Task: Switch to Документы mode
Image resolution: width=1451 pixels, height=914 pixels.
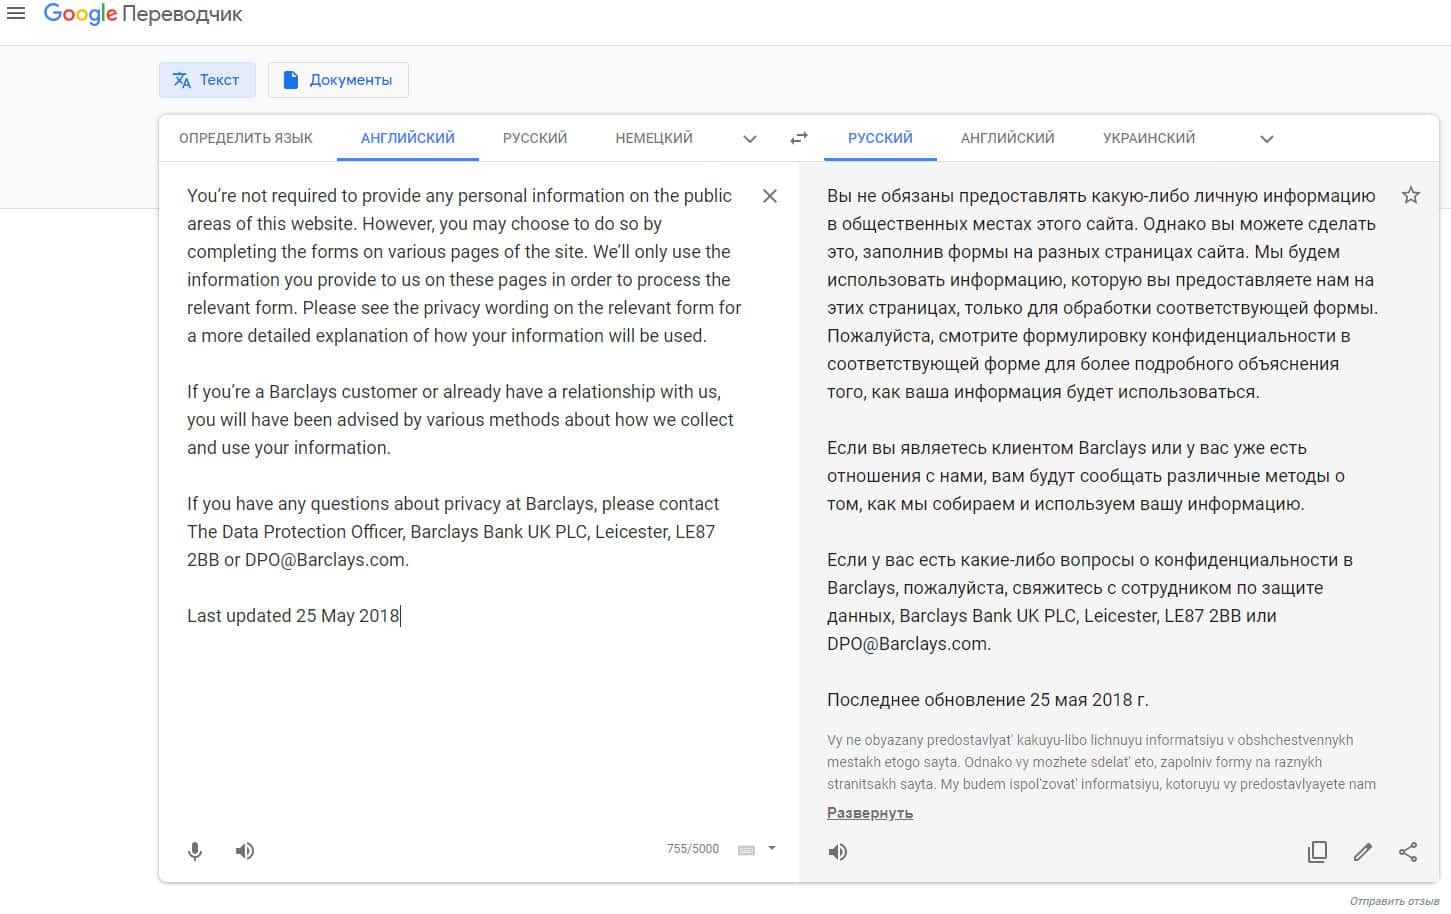Action: click(x=338, y=80)
